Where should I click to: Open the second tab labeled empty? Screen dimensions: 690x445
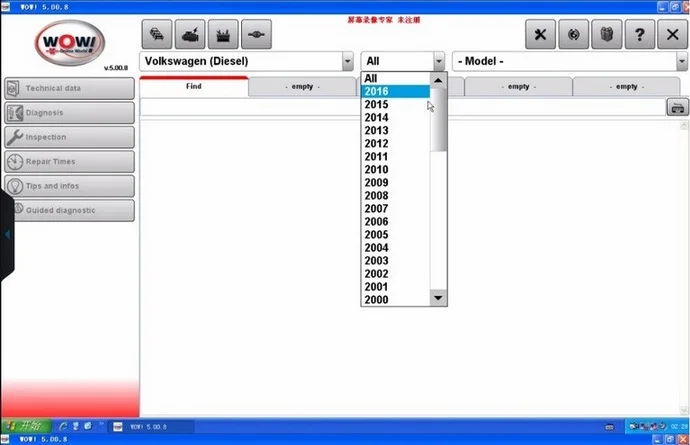302,87
